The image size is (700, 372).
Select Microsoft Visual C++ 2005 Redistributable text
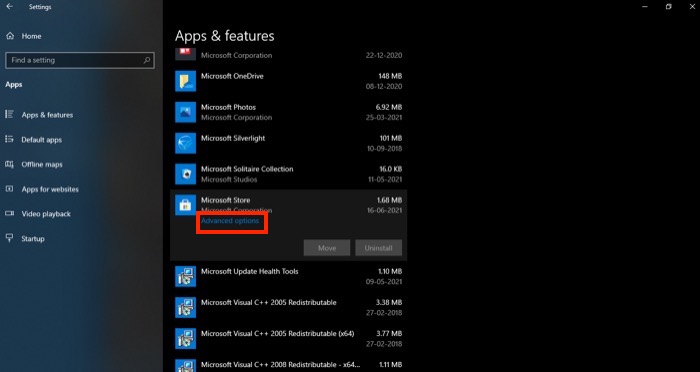(x=268, y=302)
